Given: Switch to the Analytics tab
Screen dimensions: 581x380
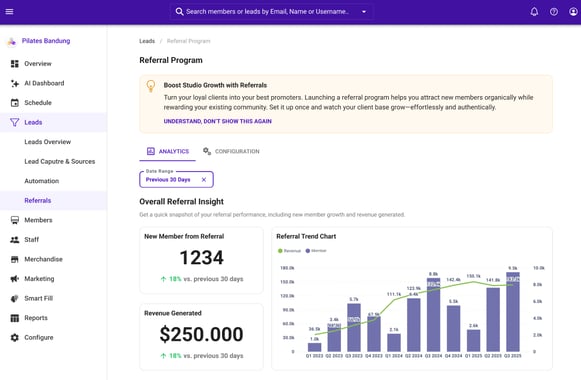Looking at the screenshot, I should (167, 151).
